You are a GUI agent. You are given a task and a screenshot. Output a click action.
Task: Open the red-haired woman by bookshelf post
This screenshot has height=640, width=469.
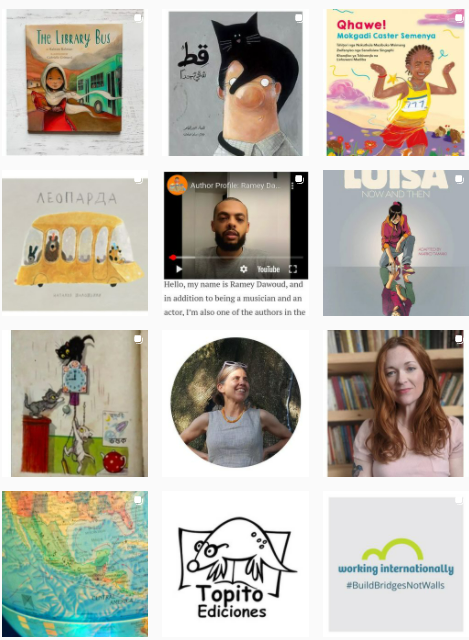coord(395,403)
